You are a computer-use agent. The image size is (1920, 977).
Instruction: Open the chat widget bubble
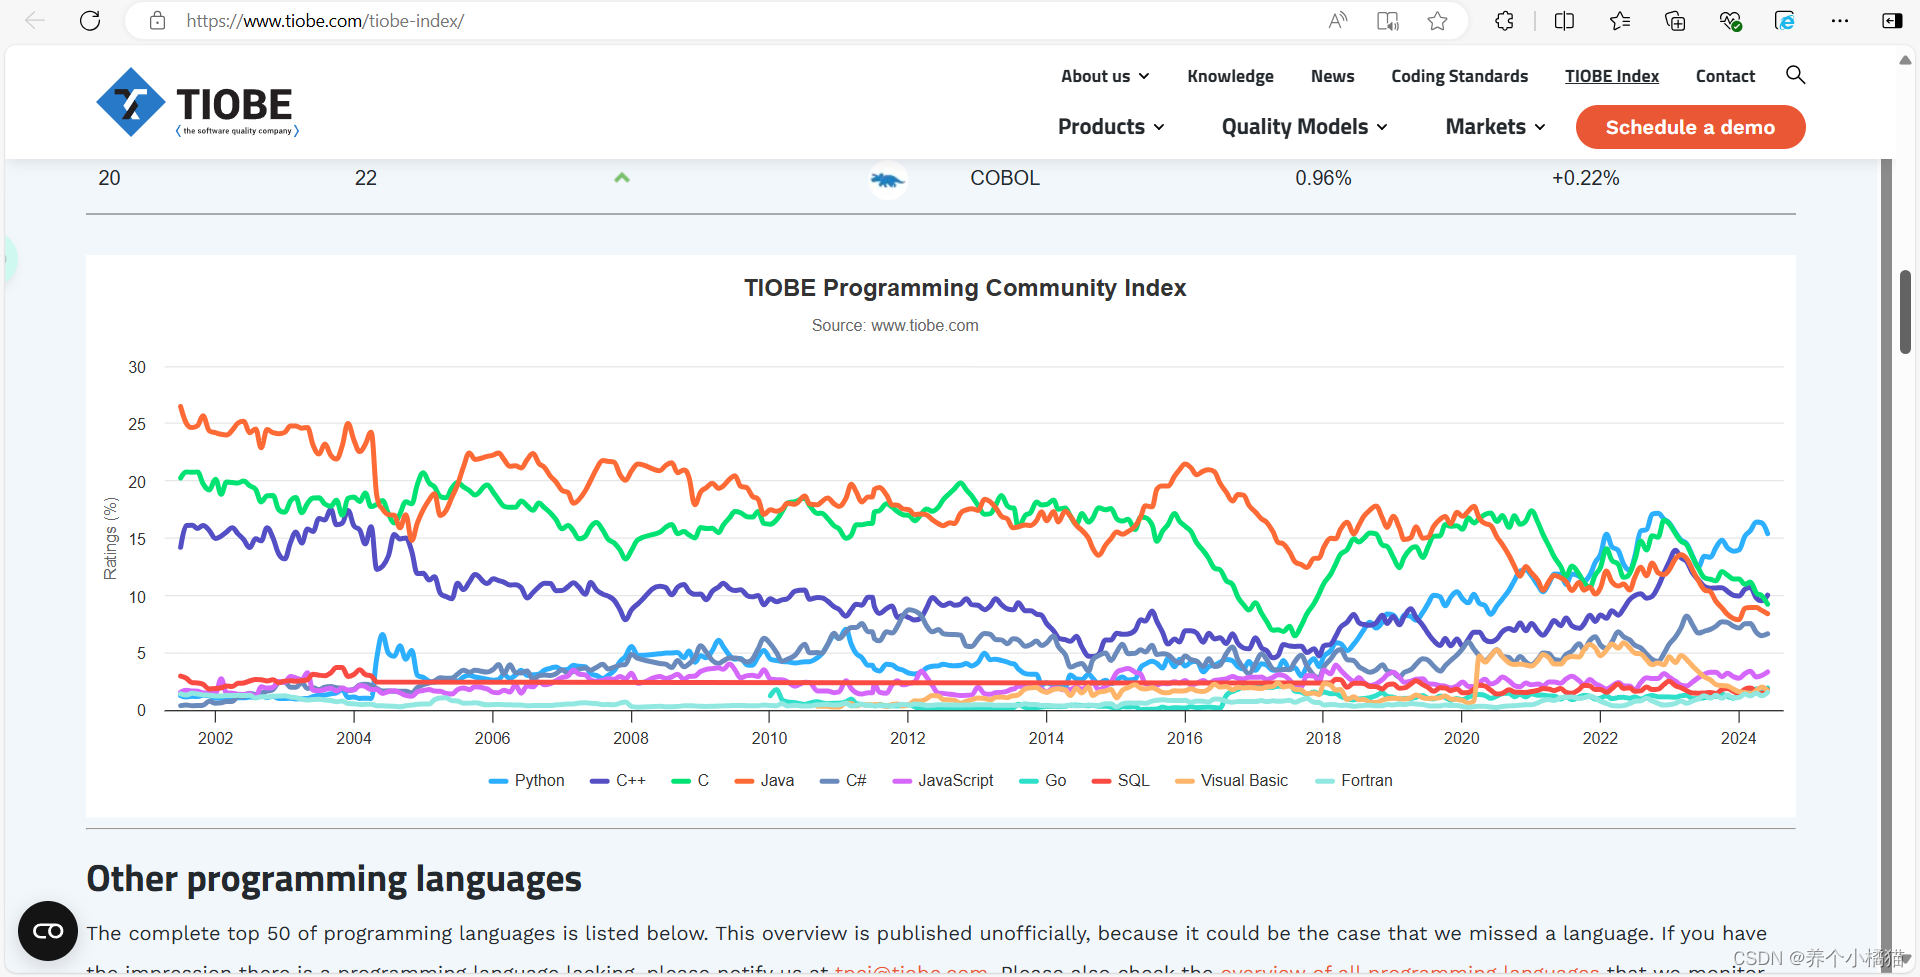[48, 931]
